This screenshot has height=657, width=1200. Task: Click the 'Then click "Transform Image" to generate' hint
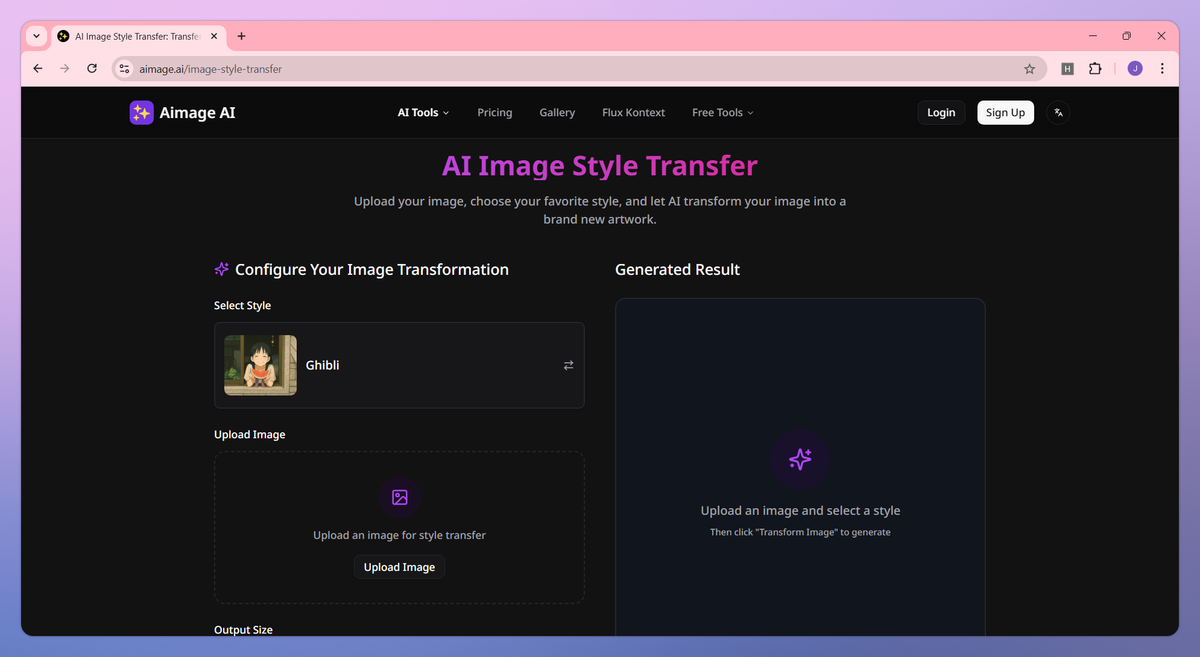[800, 532]
